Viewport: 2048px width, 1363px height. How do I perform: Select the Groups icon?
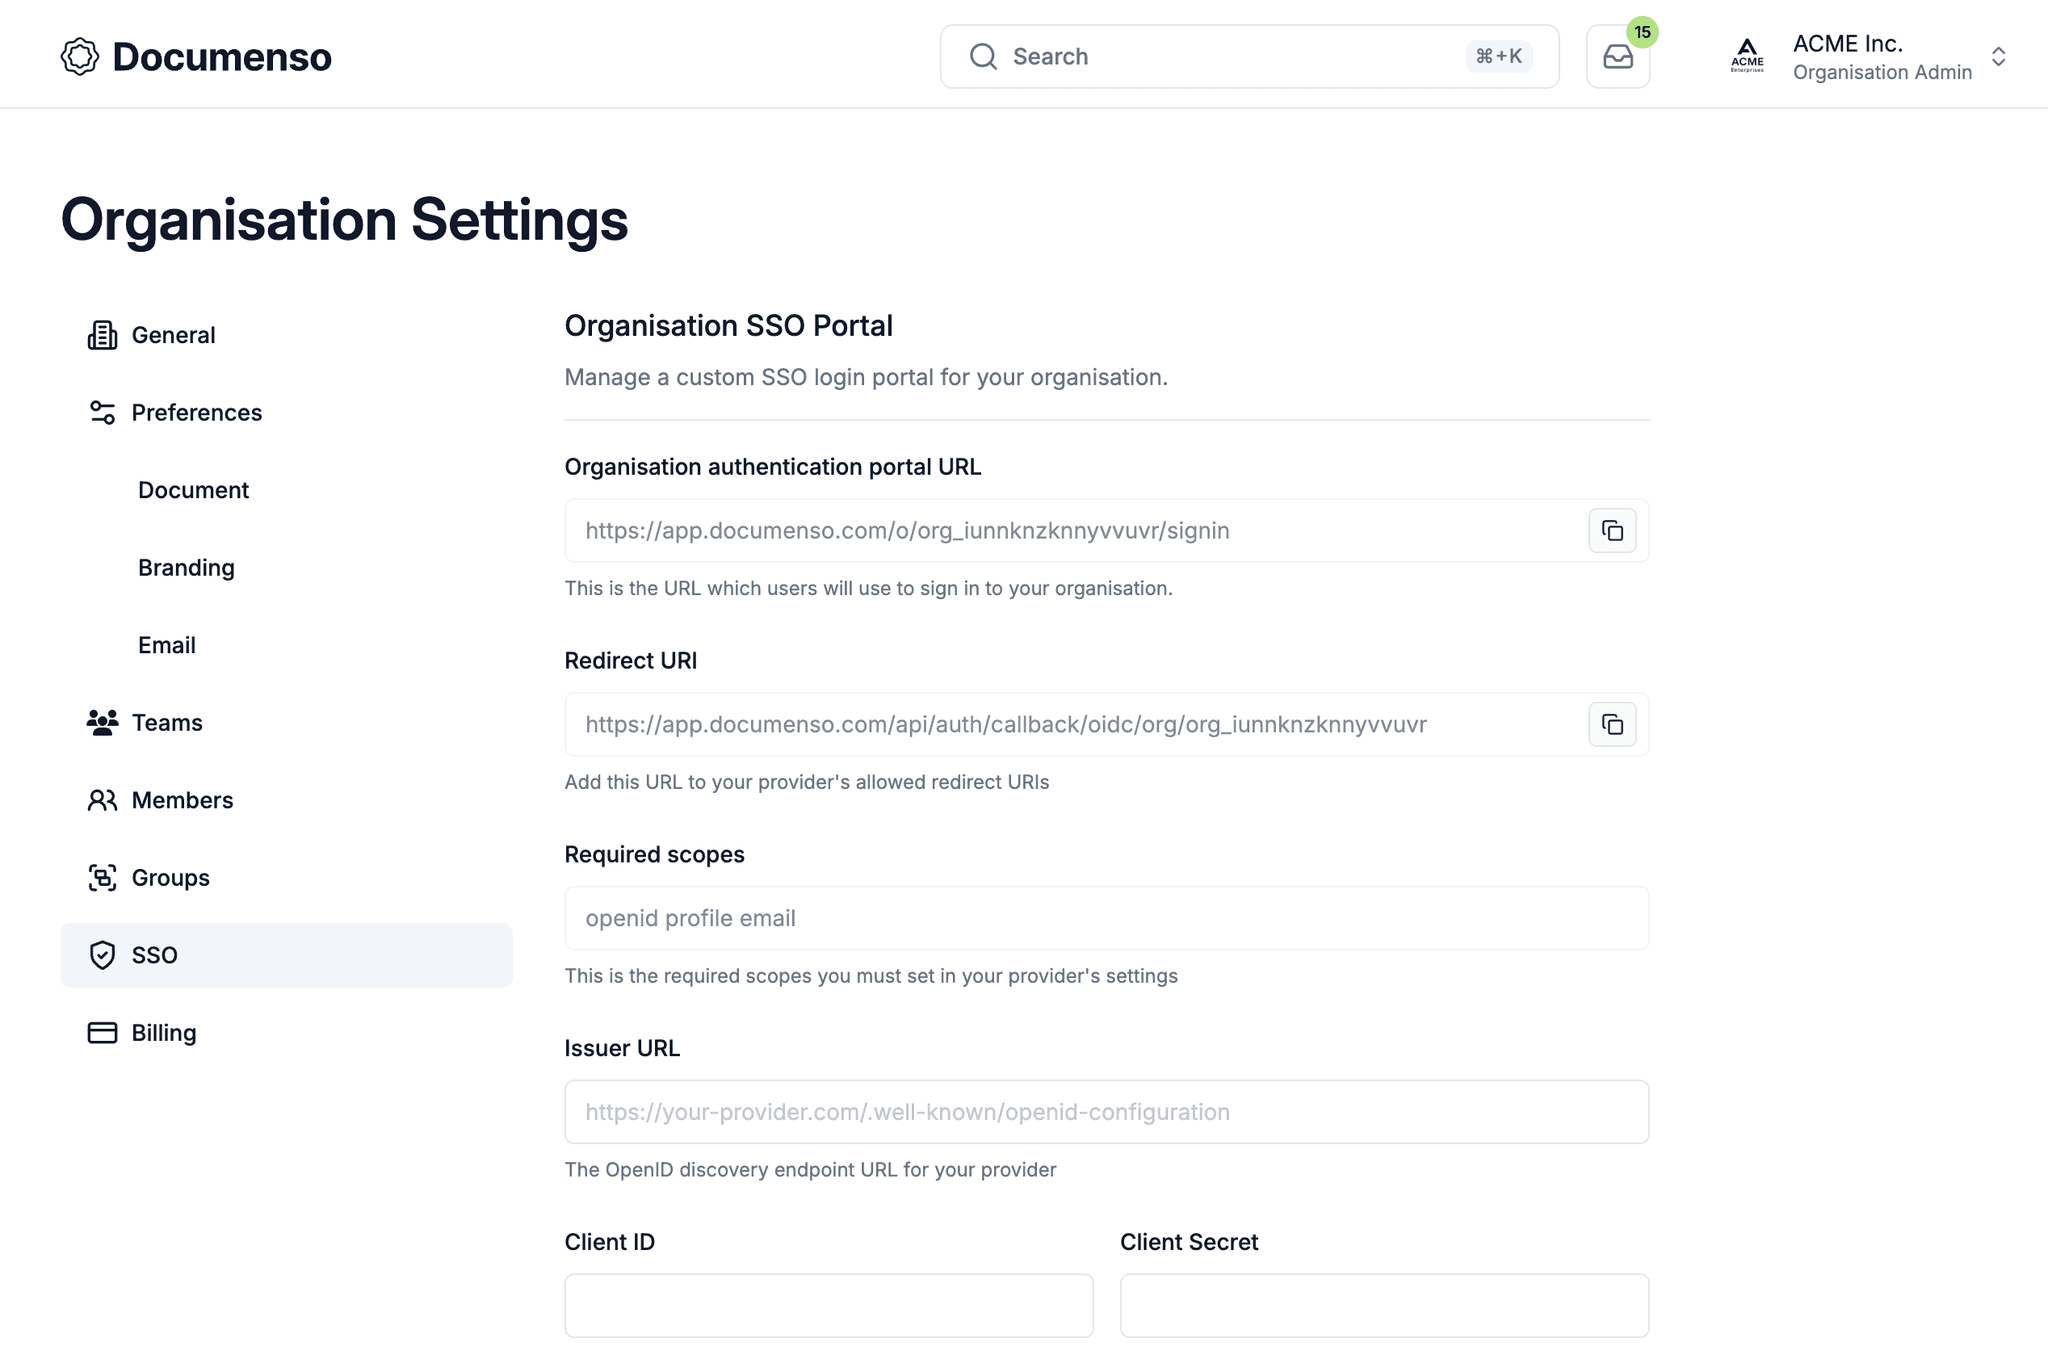pos(102,877)
